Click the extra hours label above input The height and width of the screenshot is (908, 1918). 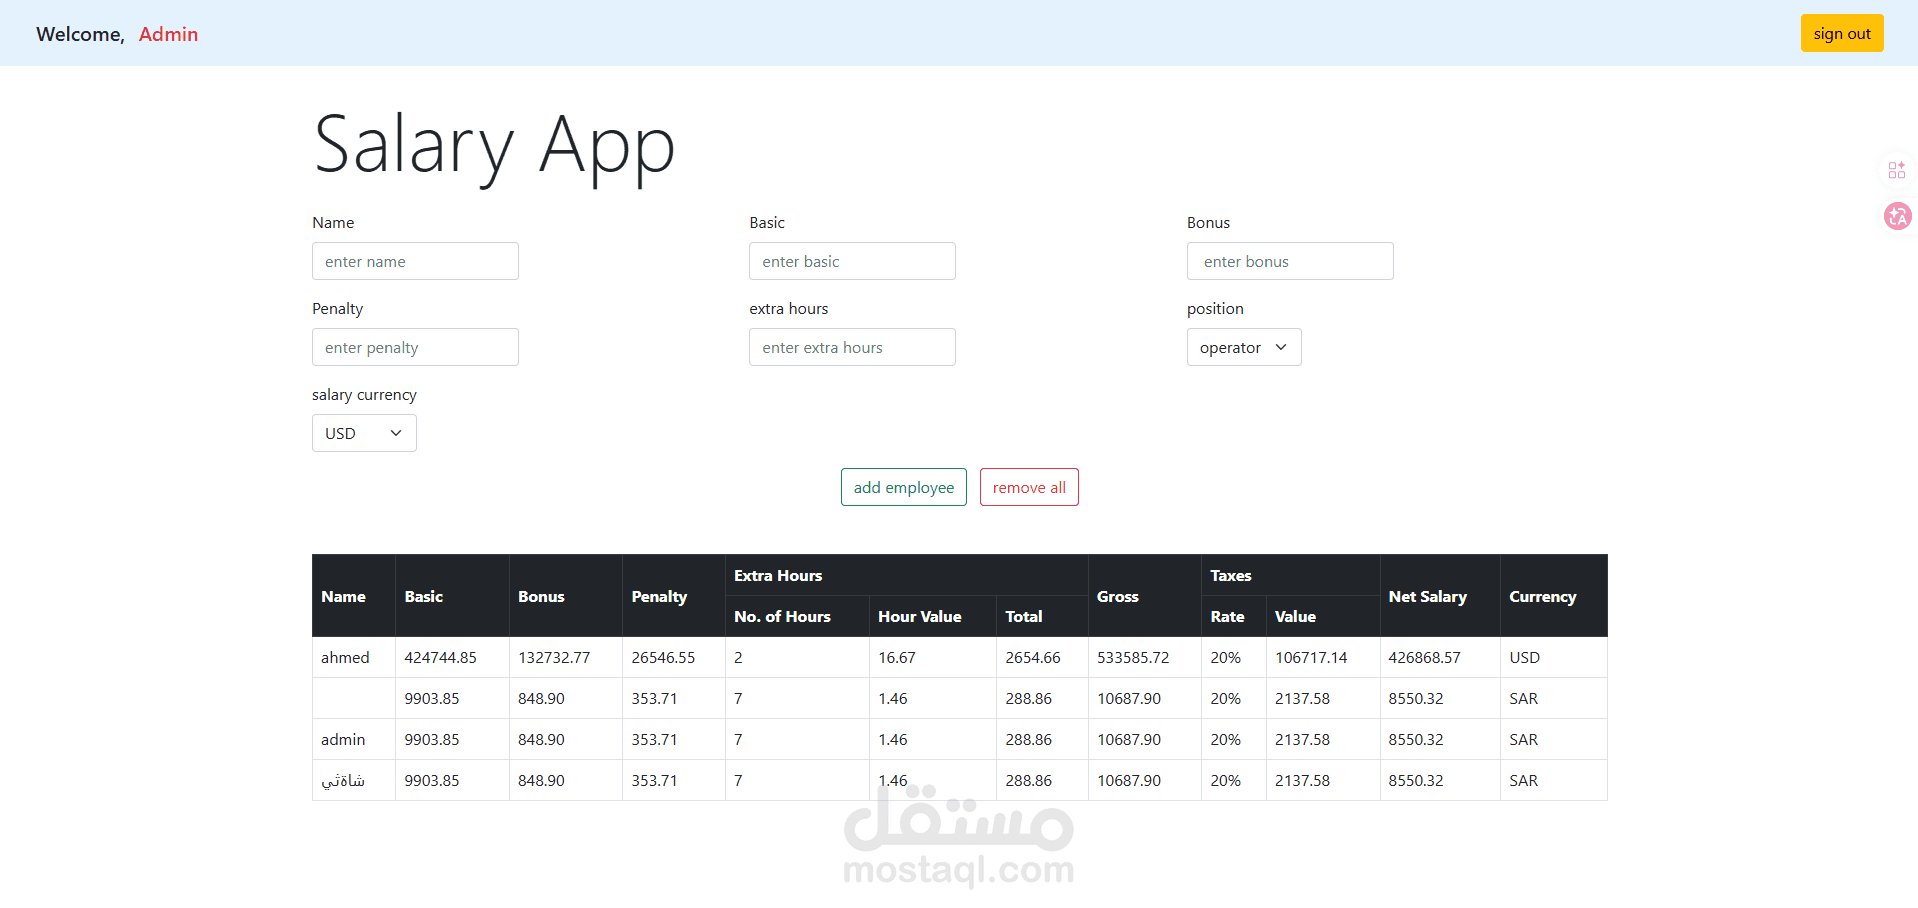coord(788,308)
